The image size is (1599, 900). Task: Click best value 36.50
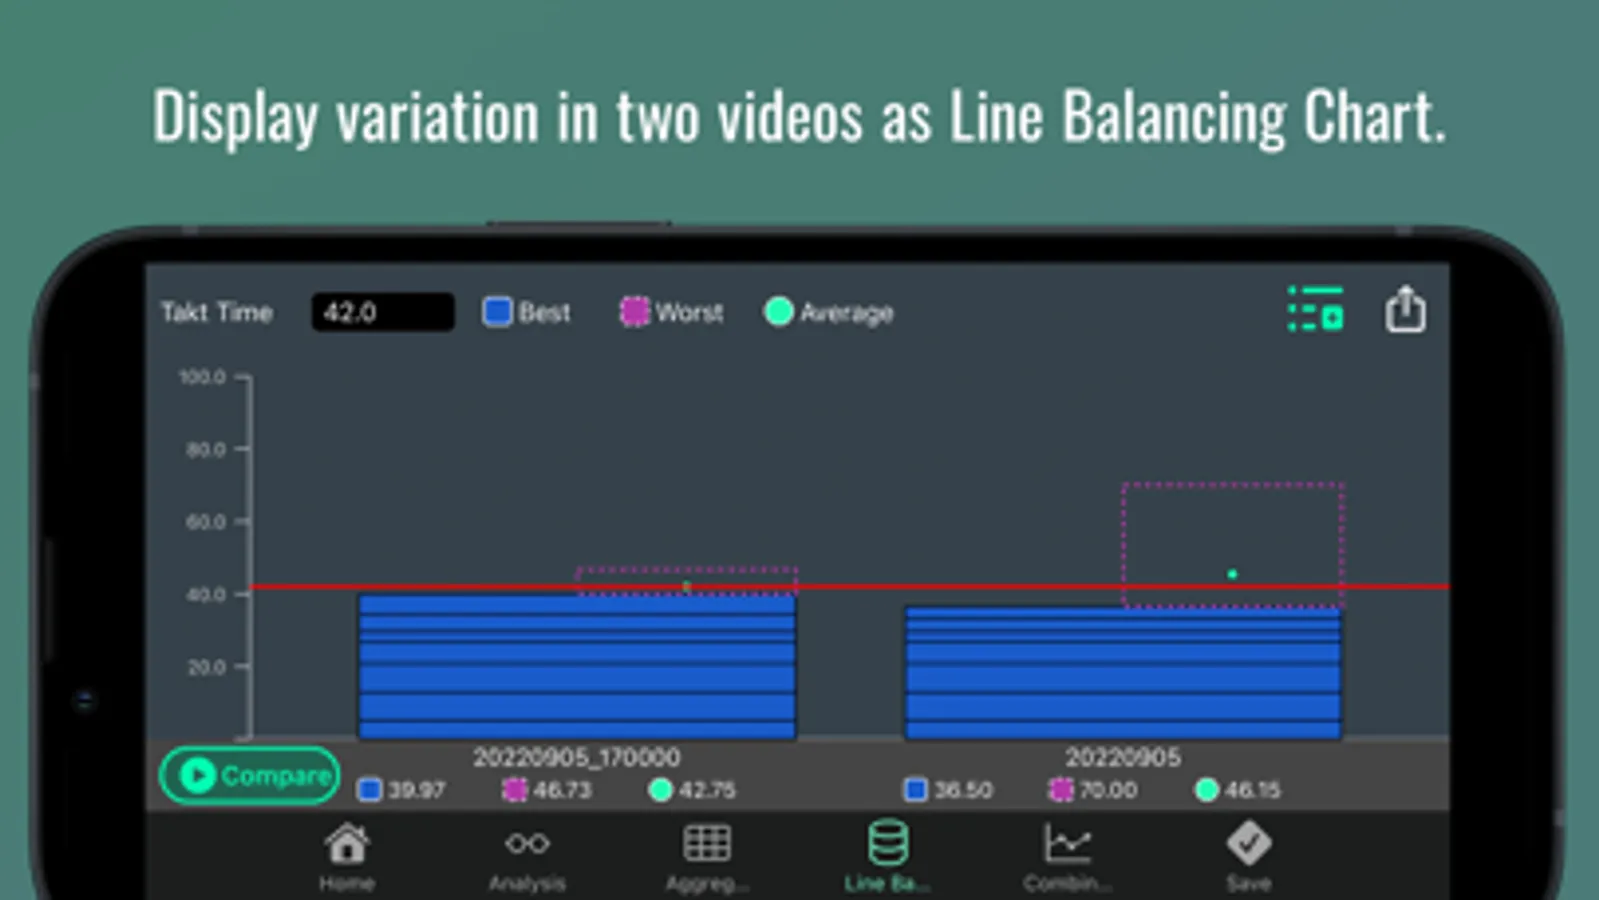(963, 790)
